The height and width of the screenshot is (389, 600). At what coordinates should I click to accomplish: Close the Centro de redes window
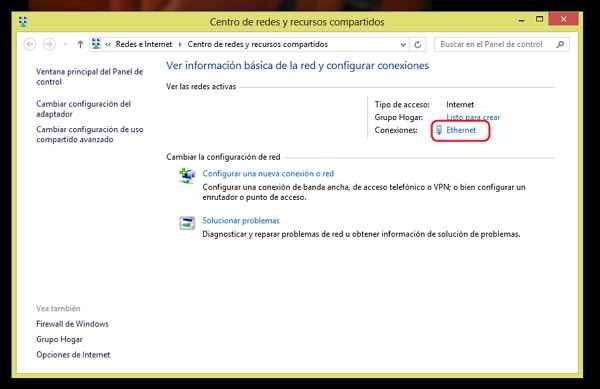click(563, 19)
